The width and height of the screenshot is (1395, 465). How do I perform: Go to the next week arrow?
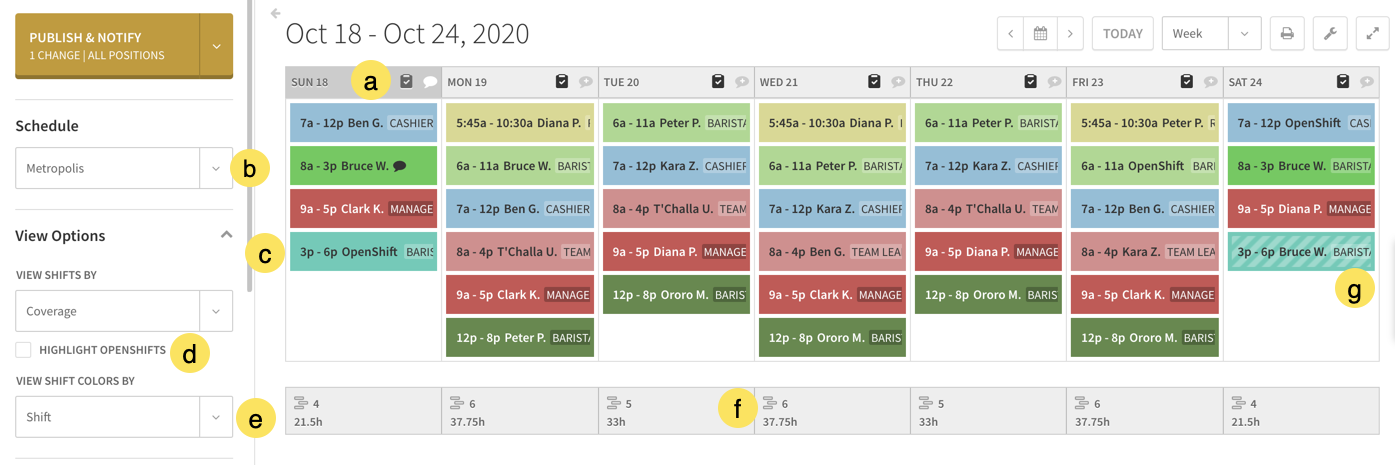coord(1070,33)
